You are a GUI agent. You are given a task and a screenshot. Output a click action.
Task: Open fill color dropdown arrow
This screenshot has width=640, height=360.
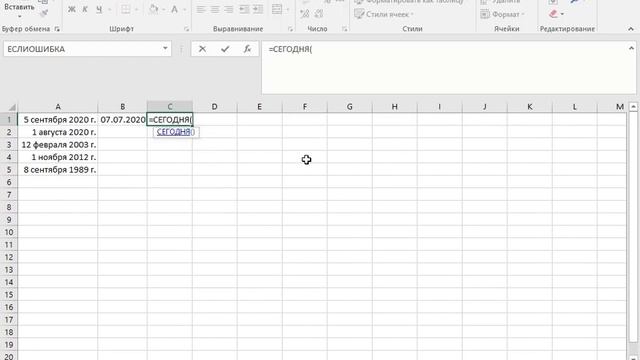(x=164, y=9)
